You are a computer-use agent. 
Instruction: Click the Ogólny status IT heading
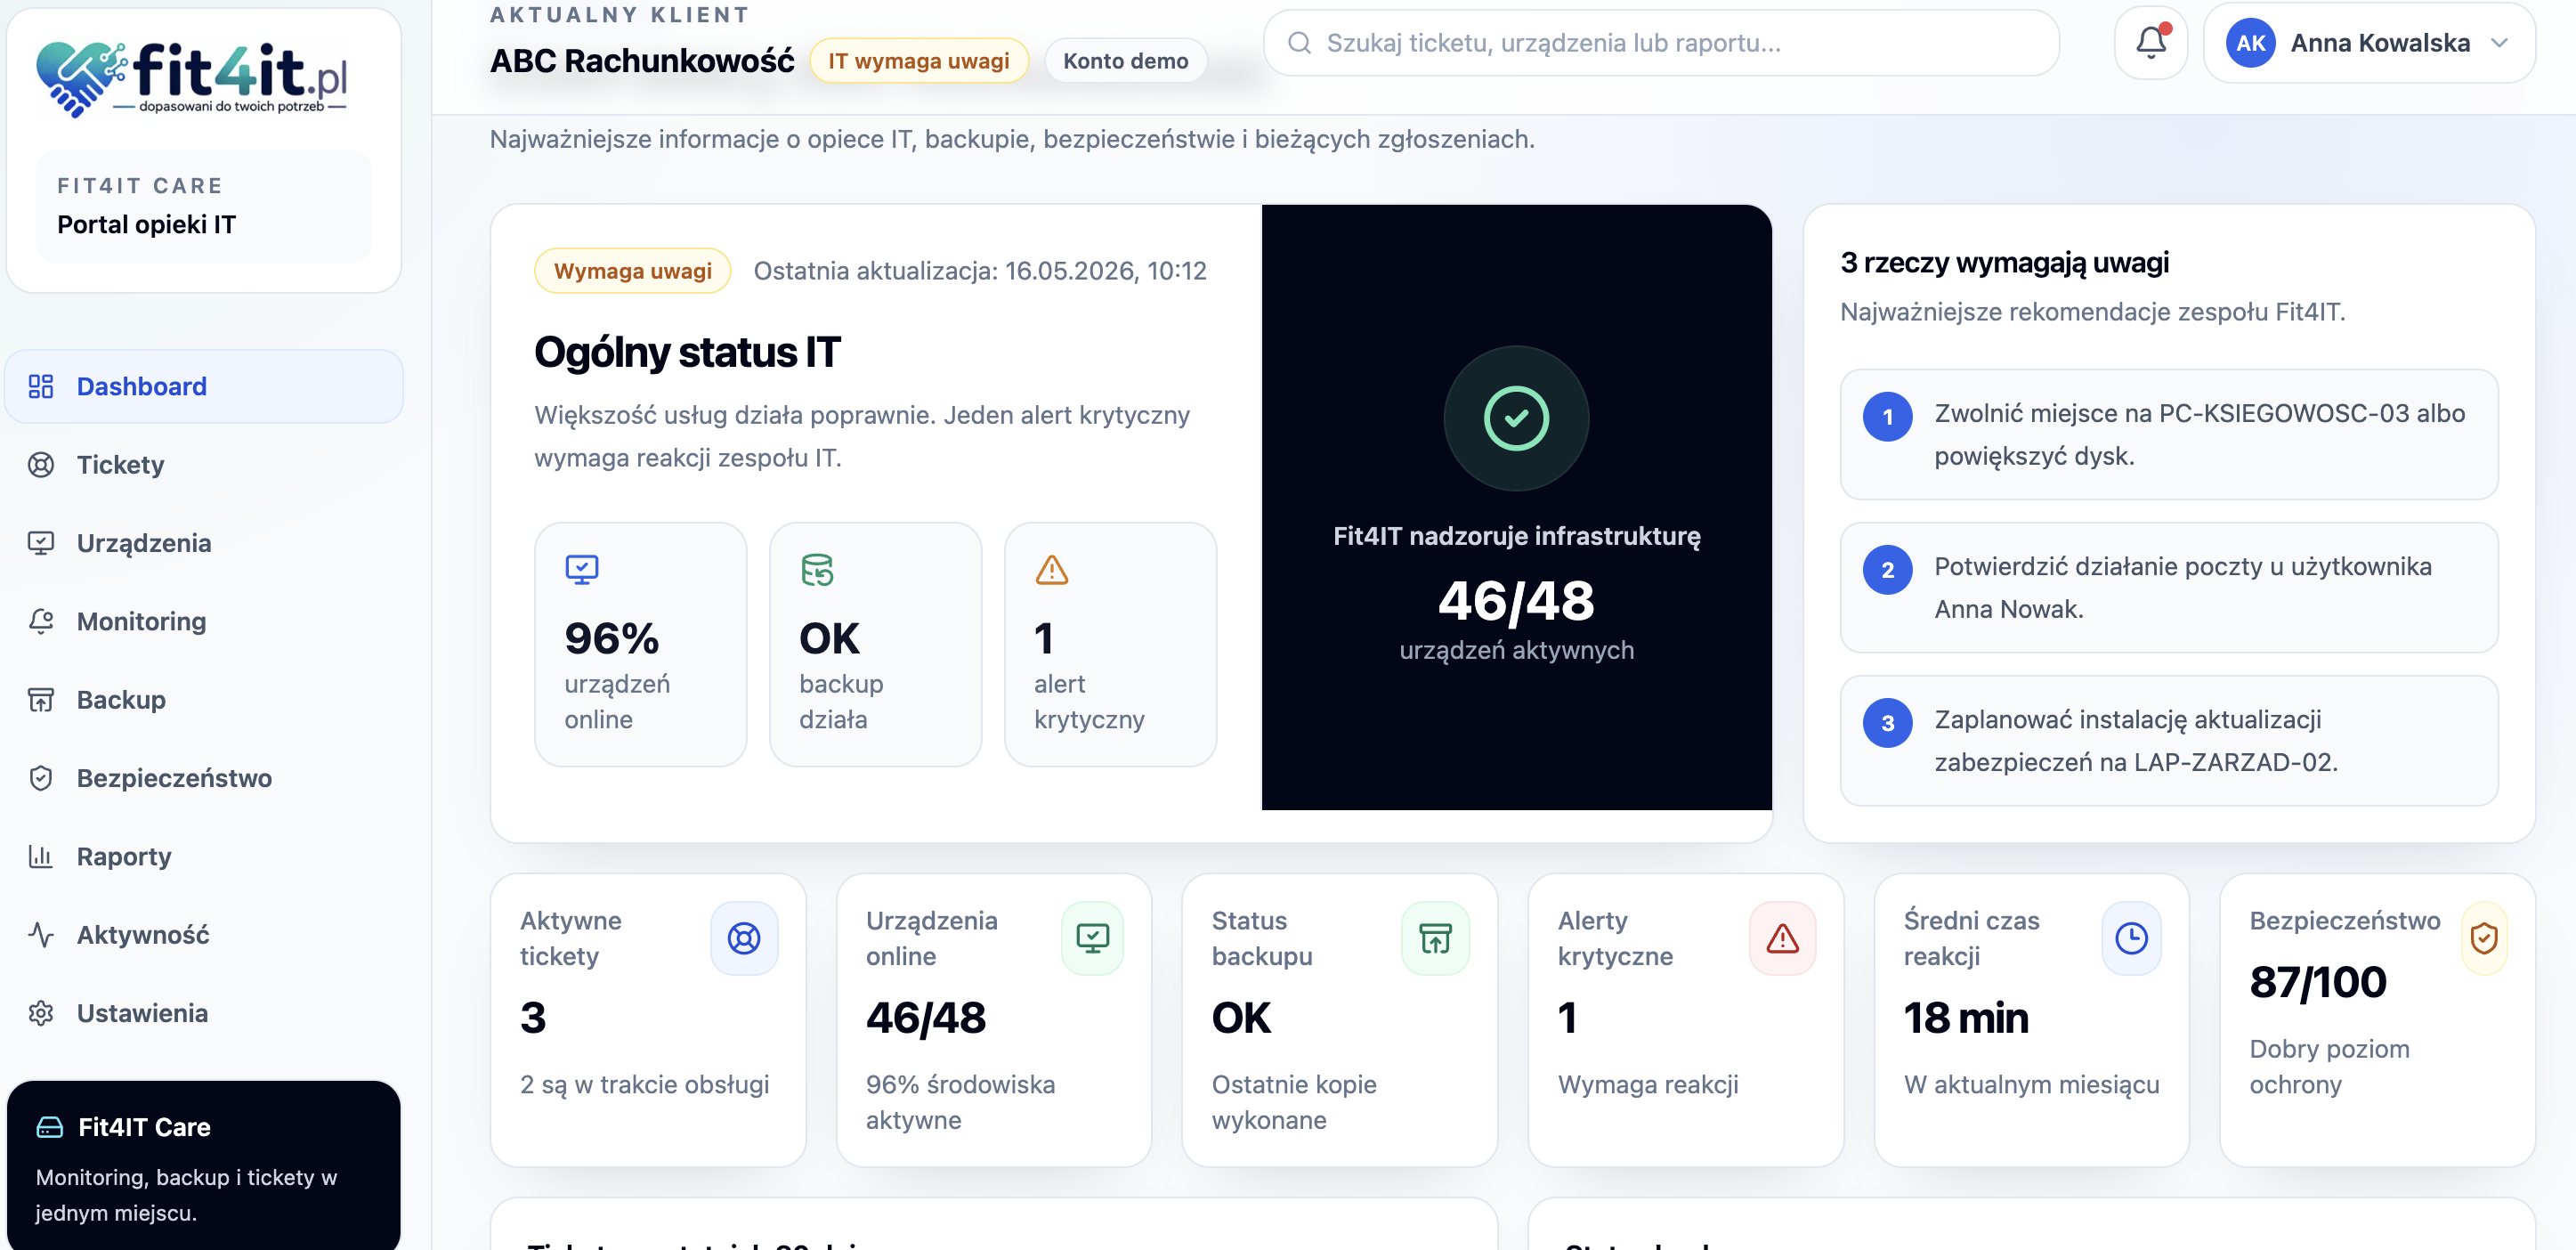click(687, 352)
